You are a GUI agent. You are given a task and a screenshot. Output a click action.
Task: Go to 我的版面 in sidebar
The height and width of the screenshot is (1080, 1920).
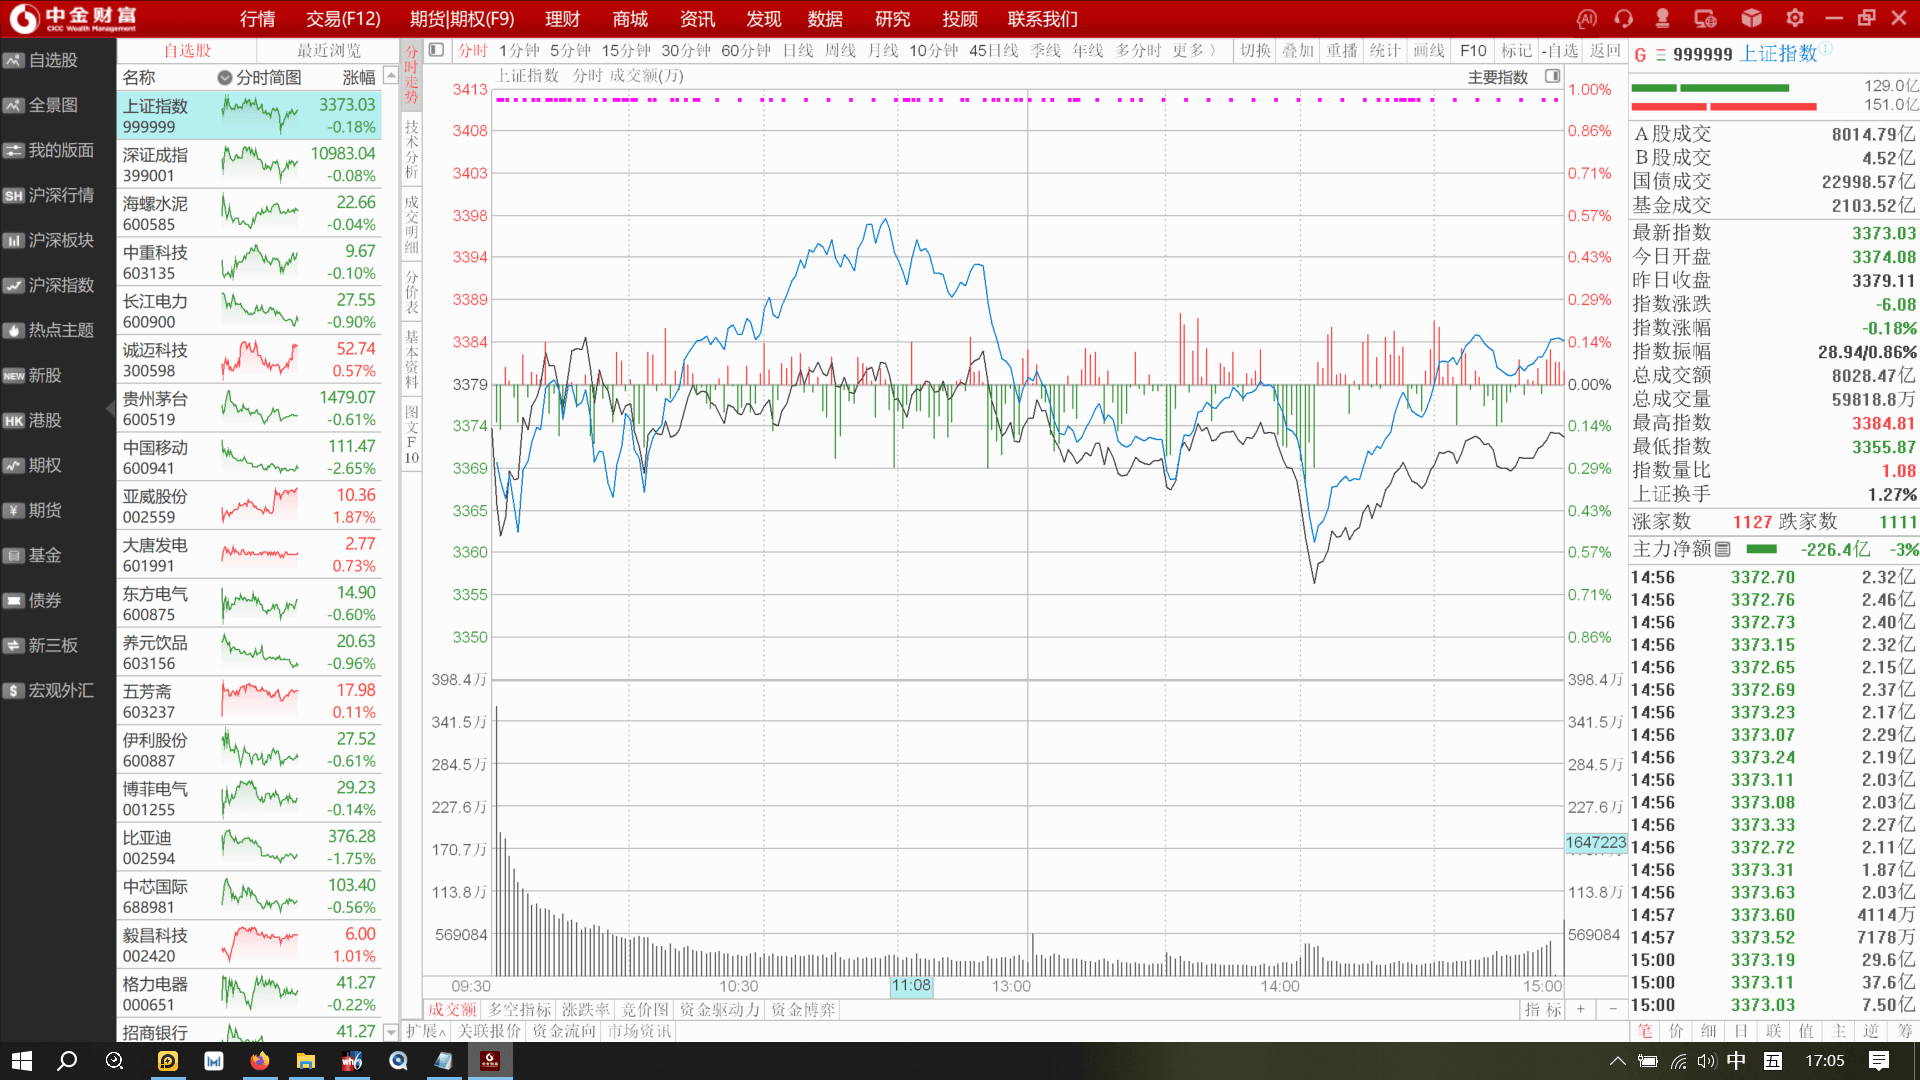57,150
